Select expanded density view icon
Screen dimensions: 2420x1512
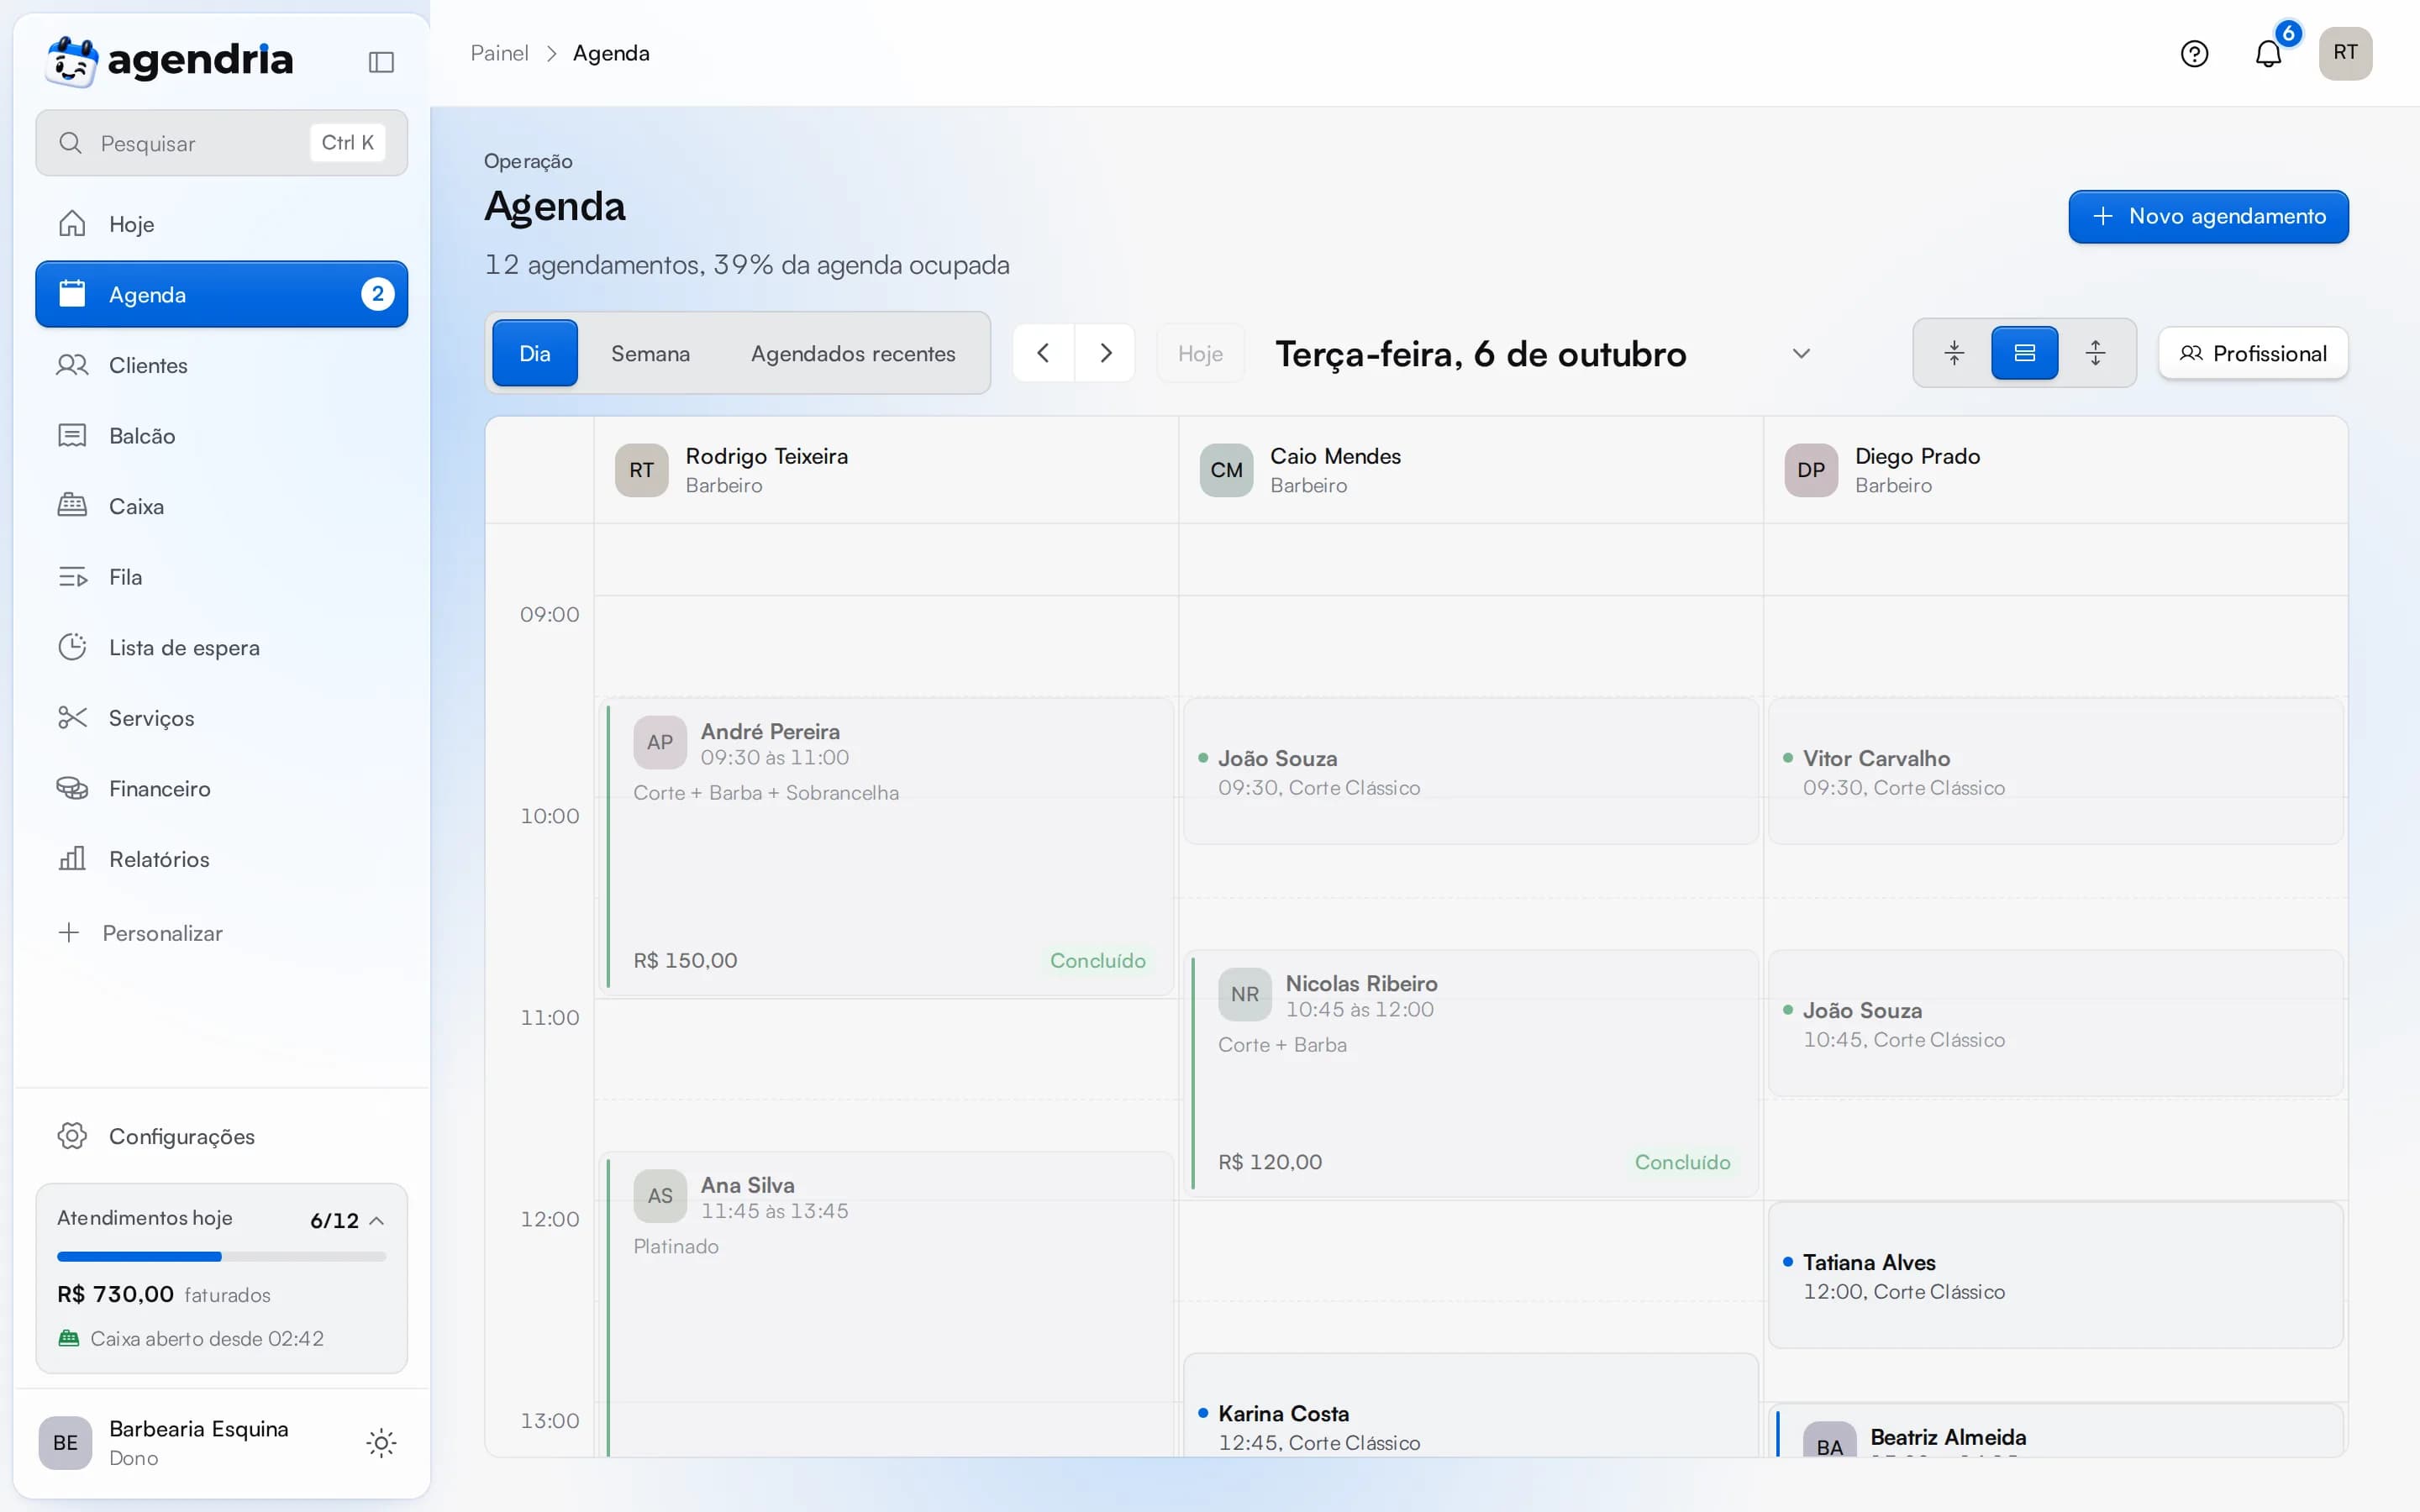(x=2095, y=353)
